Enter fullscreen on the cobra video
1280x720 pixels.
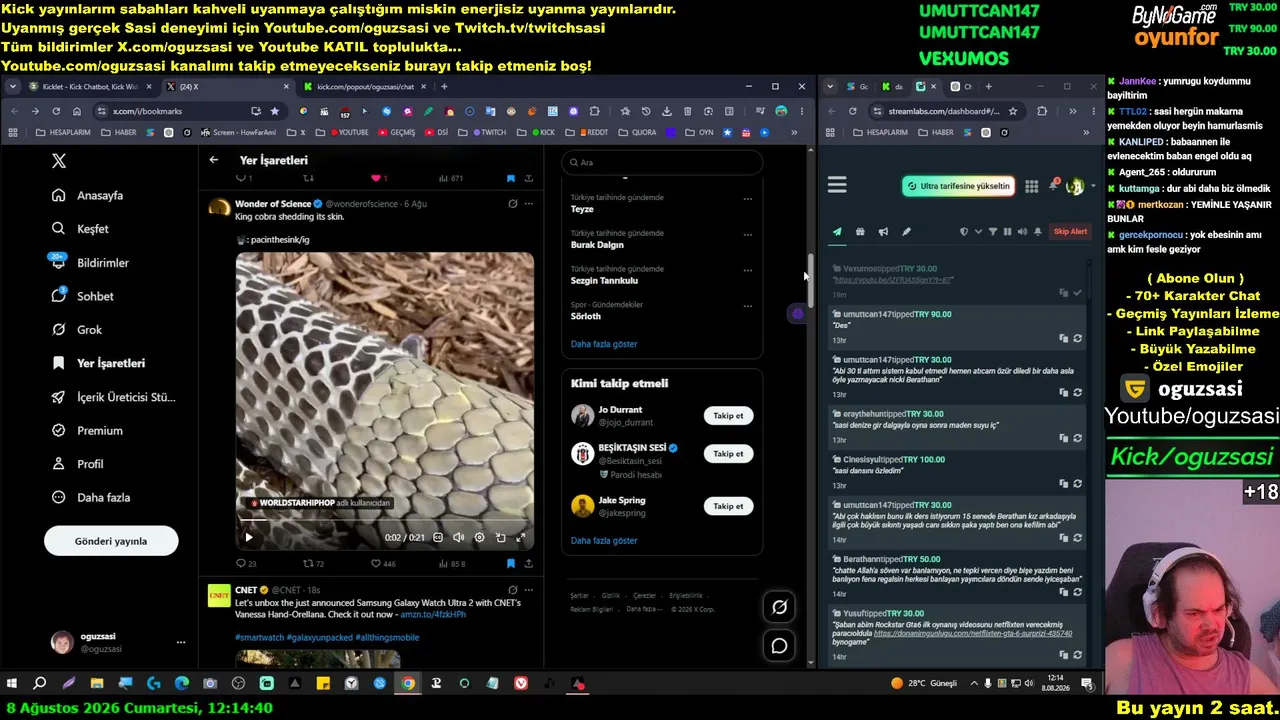(x=520, y=538)
